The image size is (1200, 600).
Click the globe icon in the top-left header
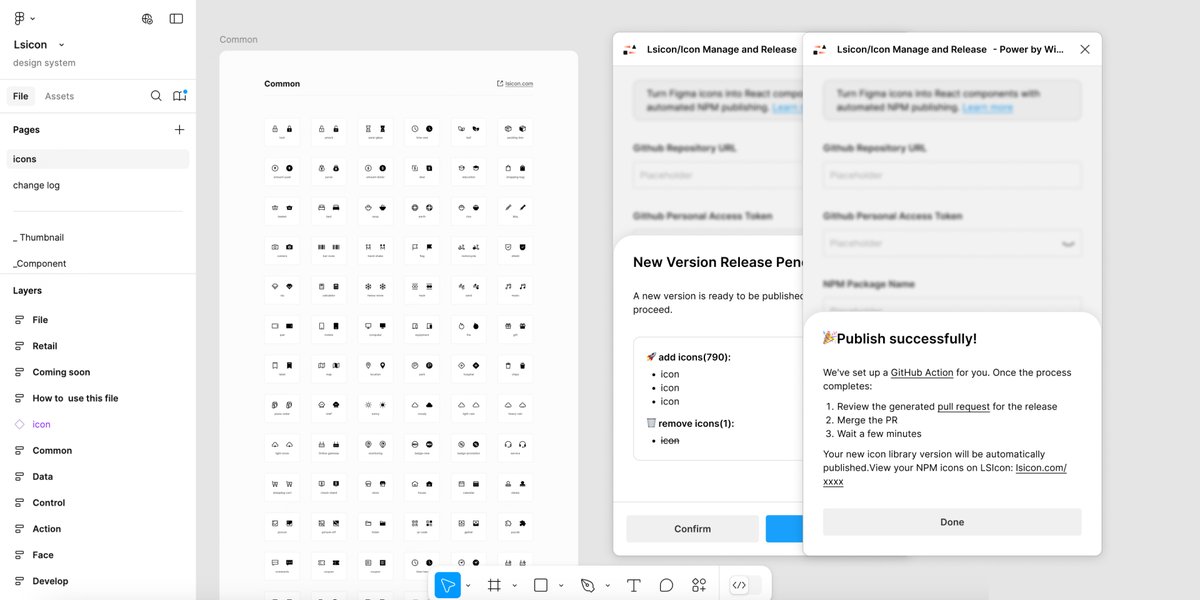(147, 18)
